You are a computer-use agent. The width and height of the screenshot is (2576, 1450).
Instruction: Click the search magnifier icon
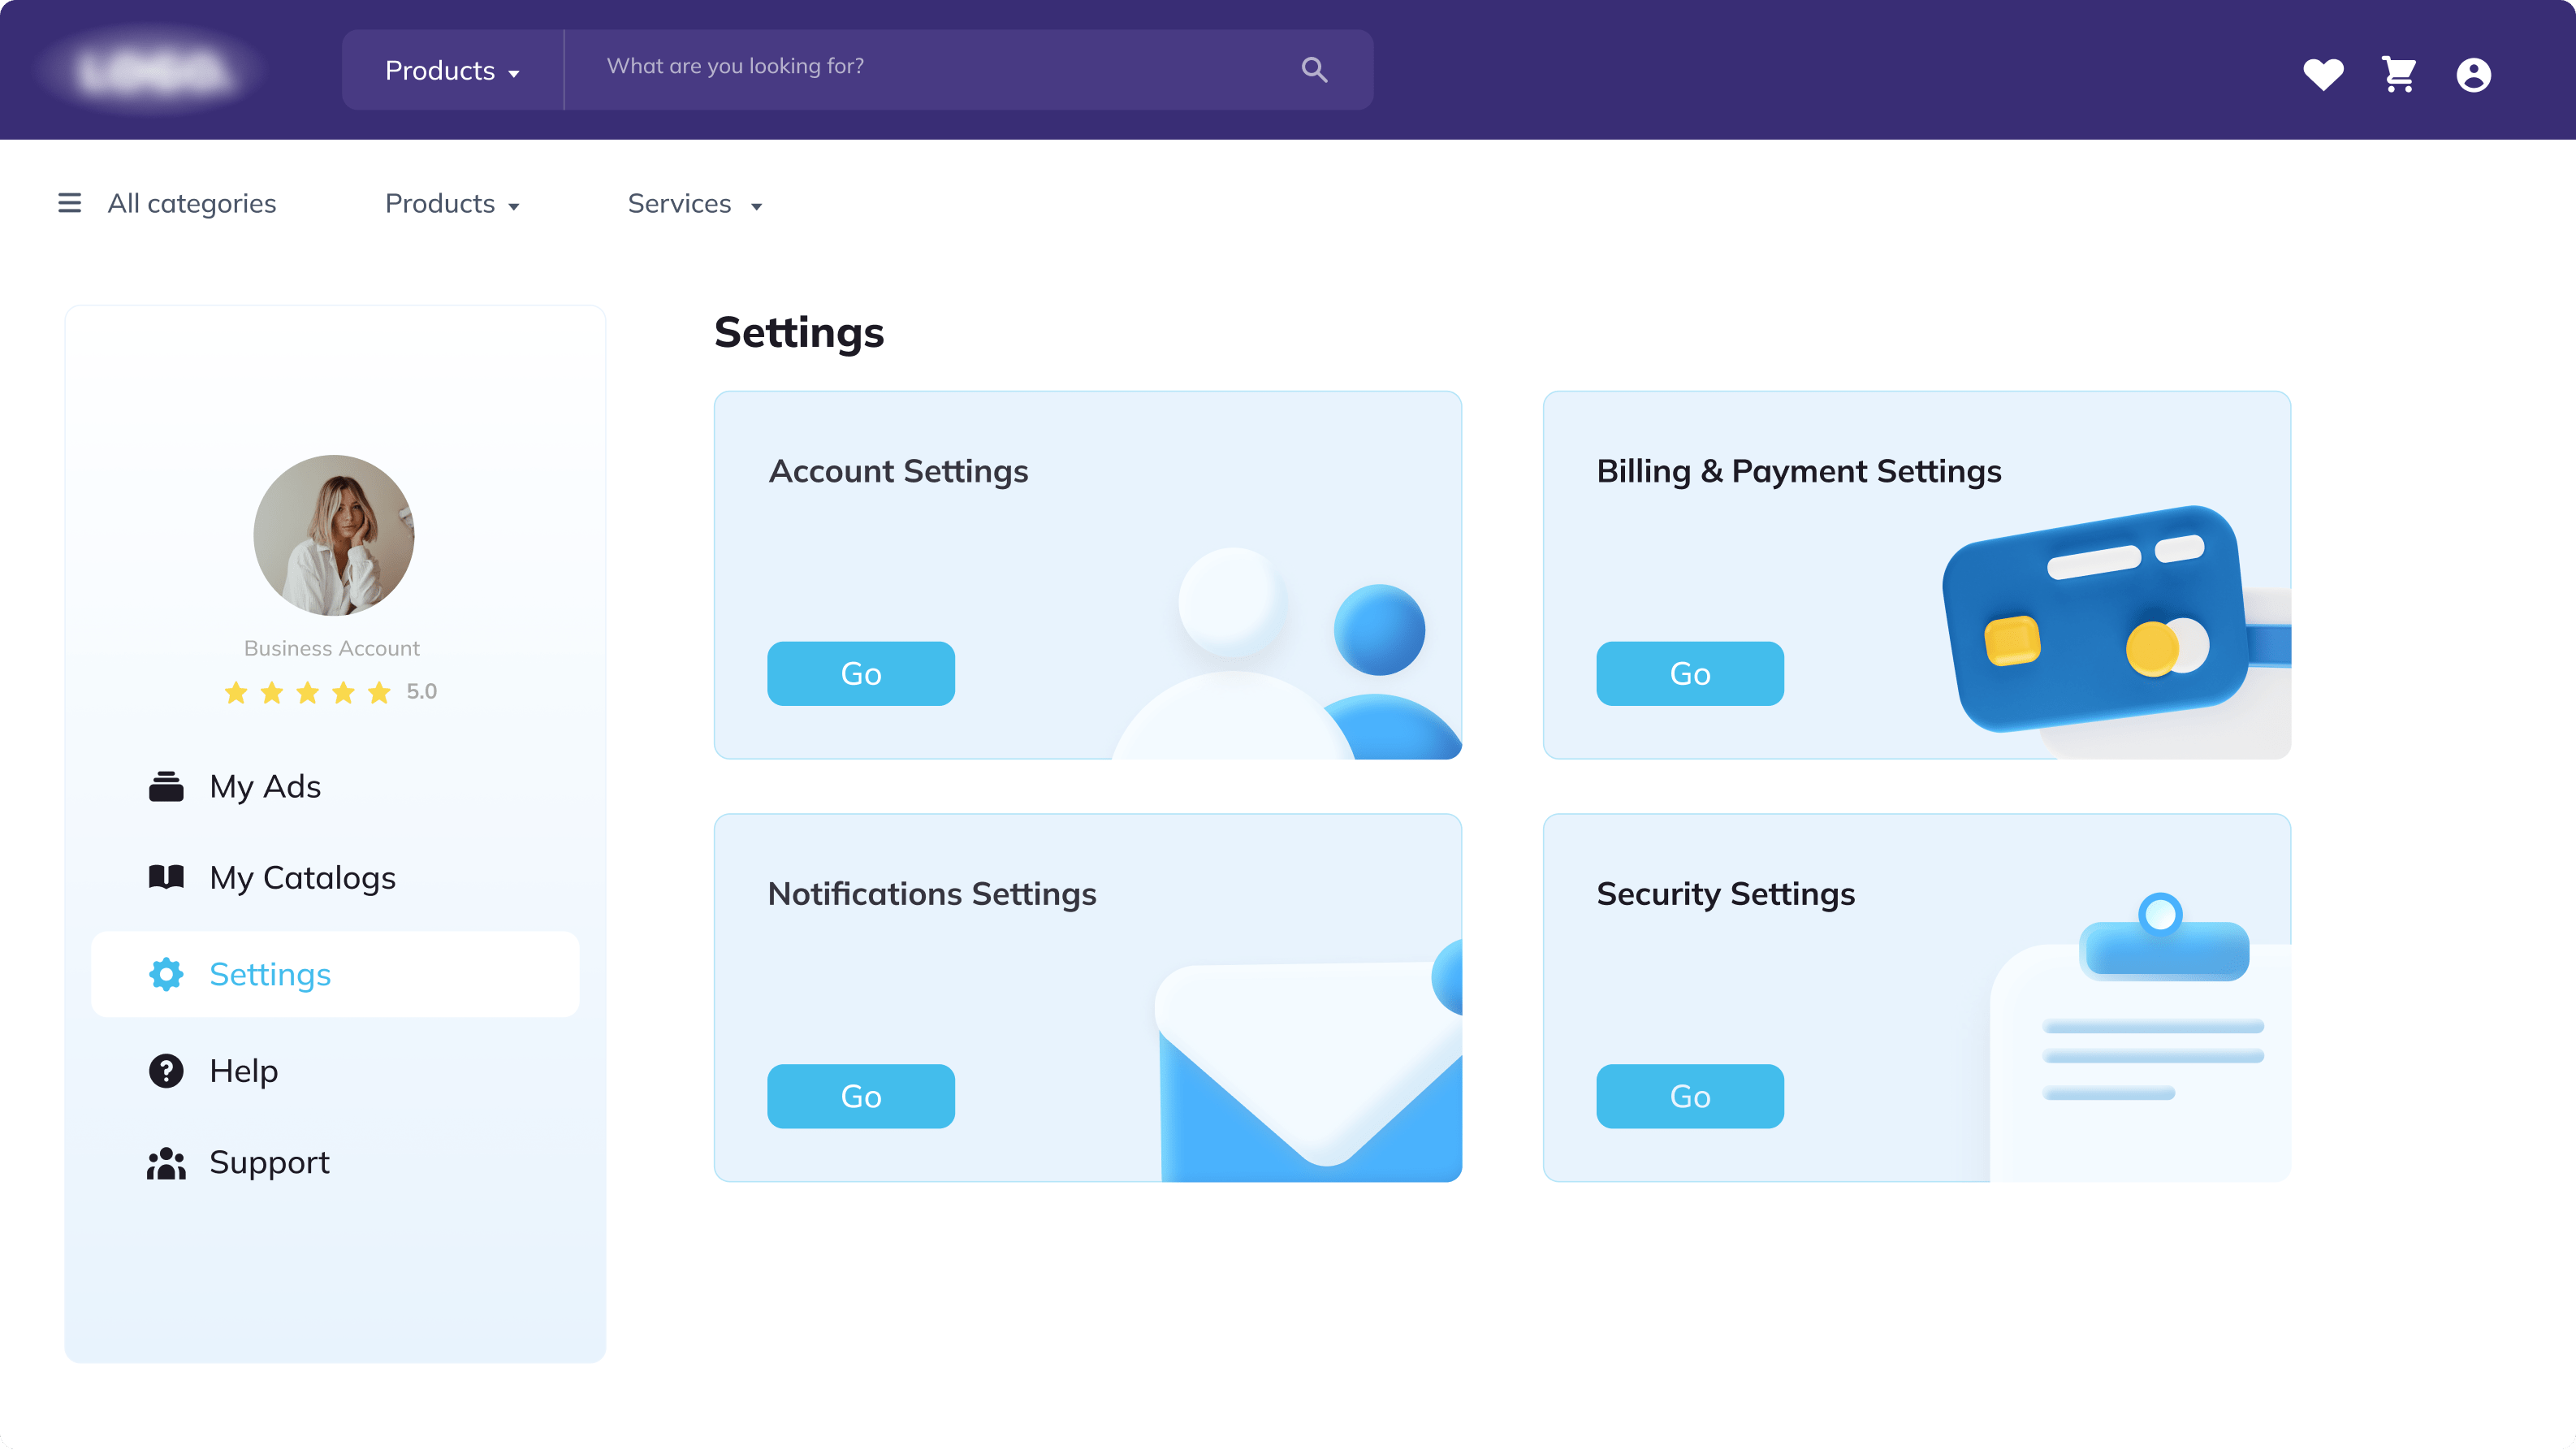click(1314, 69)
